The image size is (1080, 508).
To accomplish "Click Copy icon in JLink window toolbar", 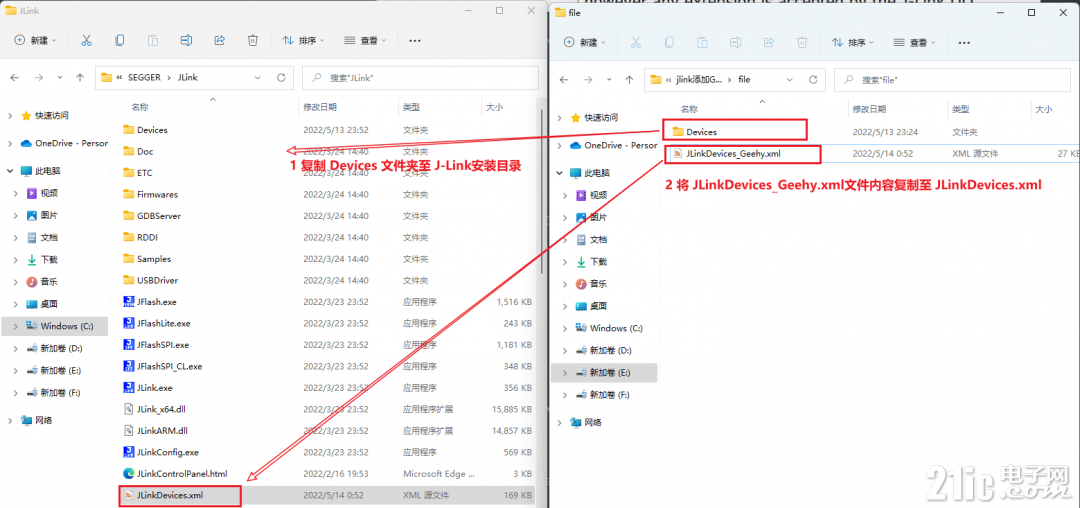I will point(120,41).
